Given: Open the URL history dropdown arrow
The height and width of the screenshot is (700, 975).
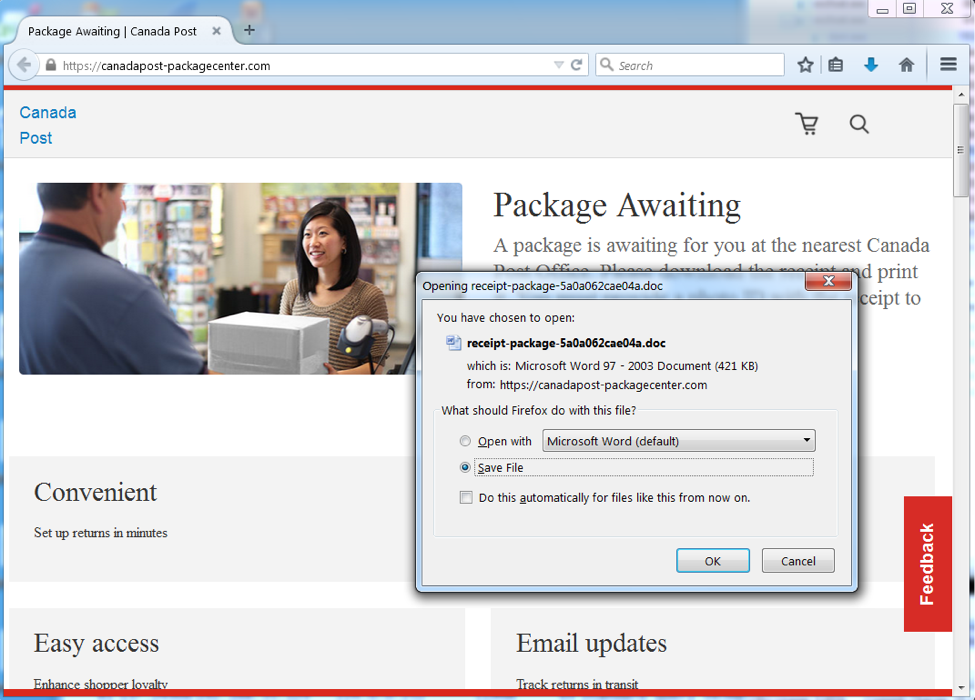Looking at the screenshot, I should pos(558,65).
